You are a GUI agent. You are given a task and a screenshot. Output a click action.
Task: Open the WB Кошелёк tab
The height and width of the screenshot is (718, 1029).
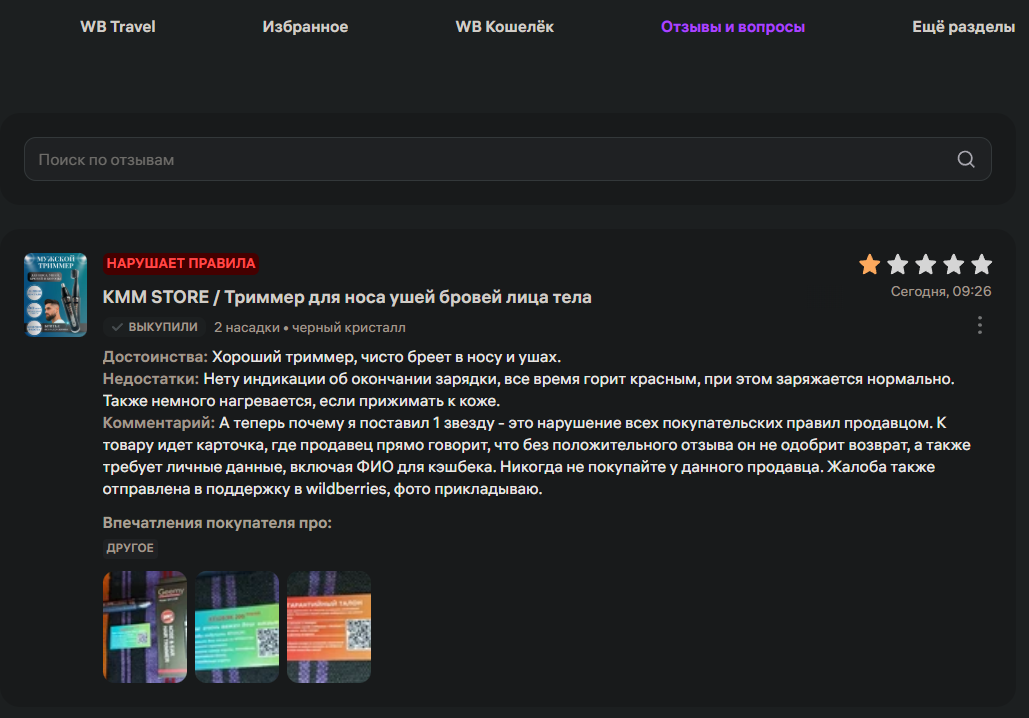pos(505,27)
